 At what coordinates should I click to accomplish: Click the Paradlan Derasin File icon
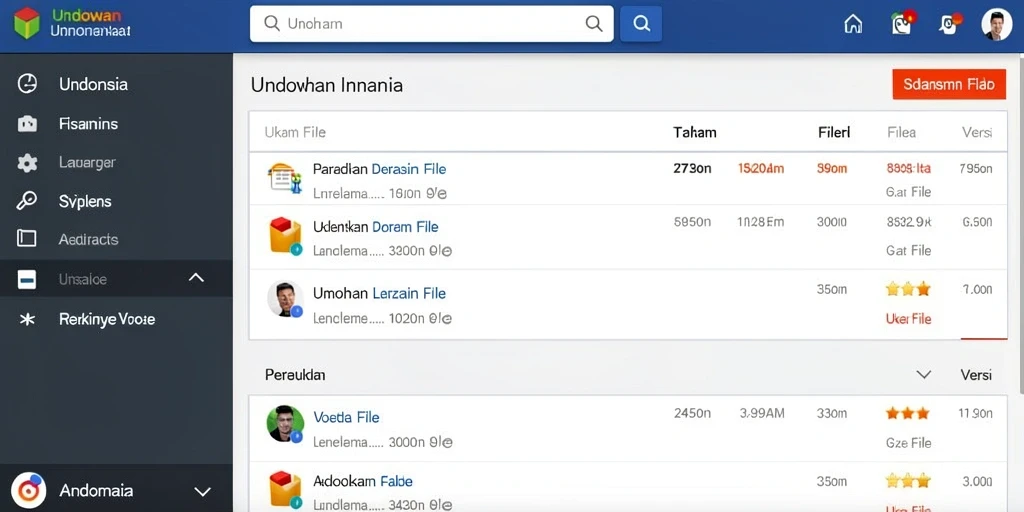pyautogui.click(x=285, y=178)
